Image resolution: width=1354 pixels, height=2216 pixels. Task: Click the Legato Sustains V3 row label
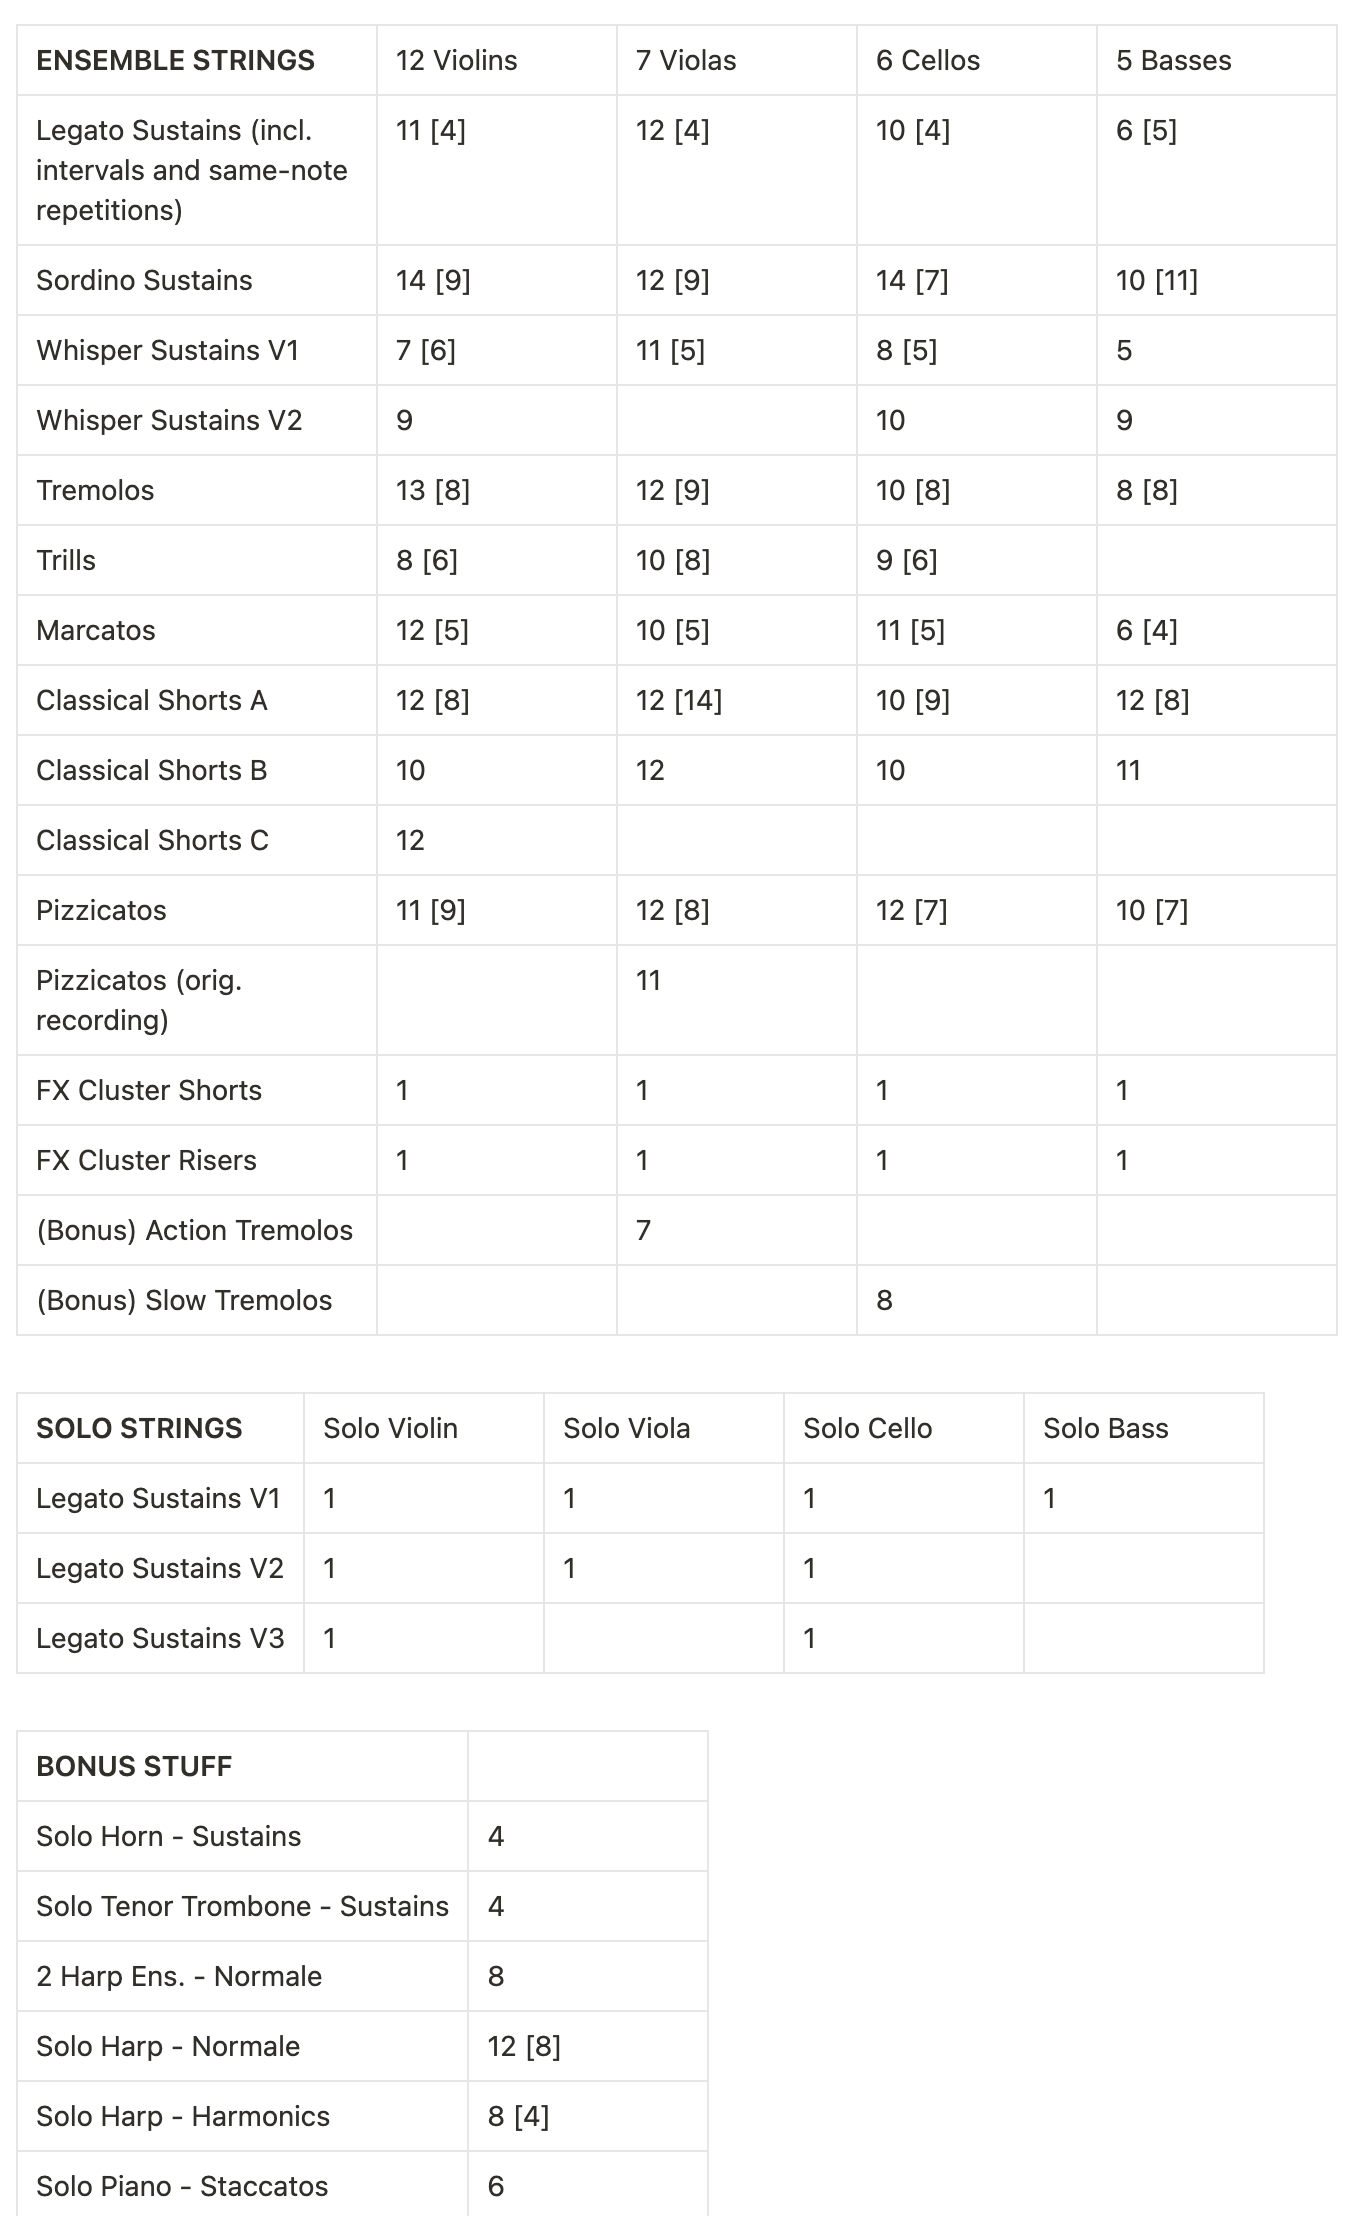(x=160, y=1638)
